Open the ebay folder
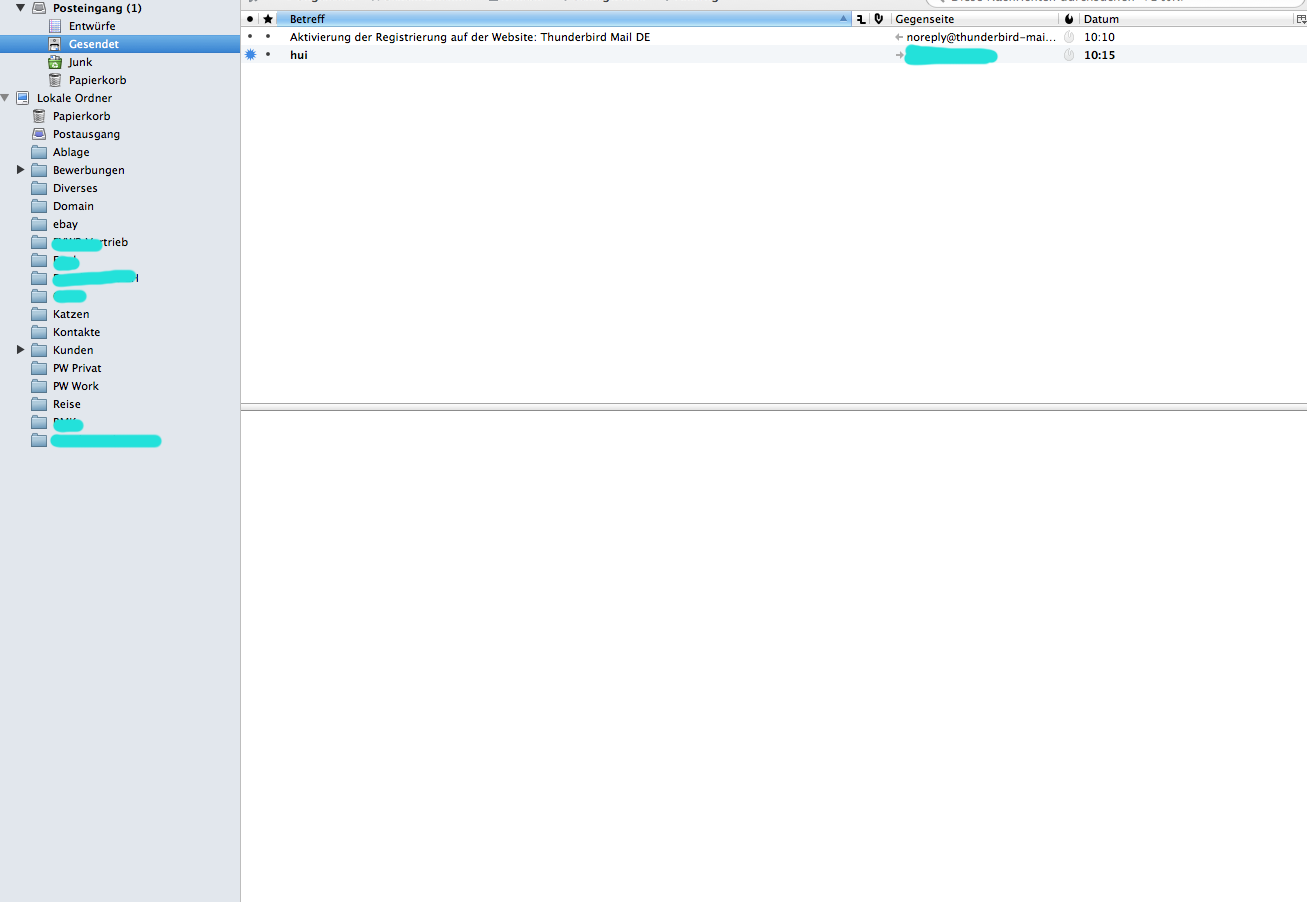Viewport: 1307px width, 902px height. point(65,224)
